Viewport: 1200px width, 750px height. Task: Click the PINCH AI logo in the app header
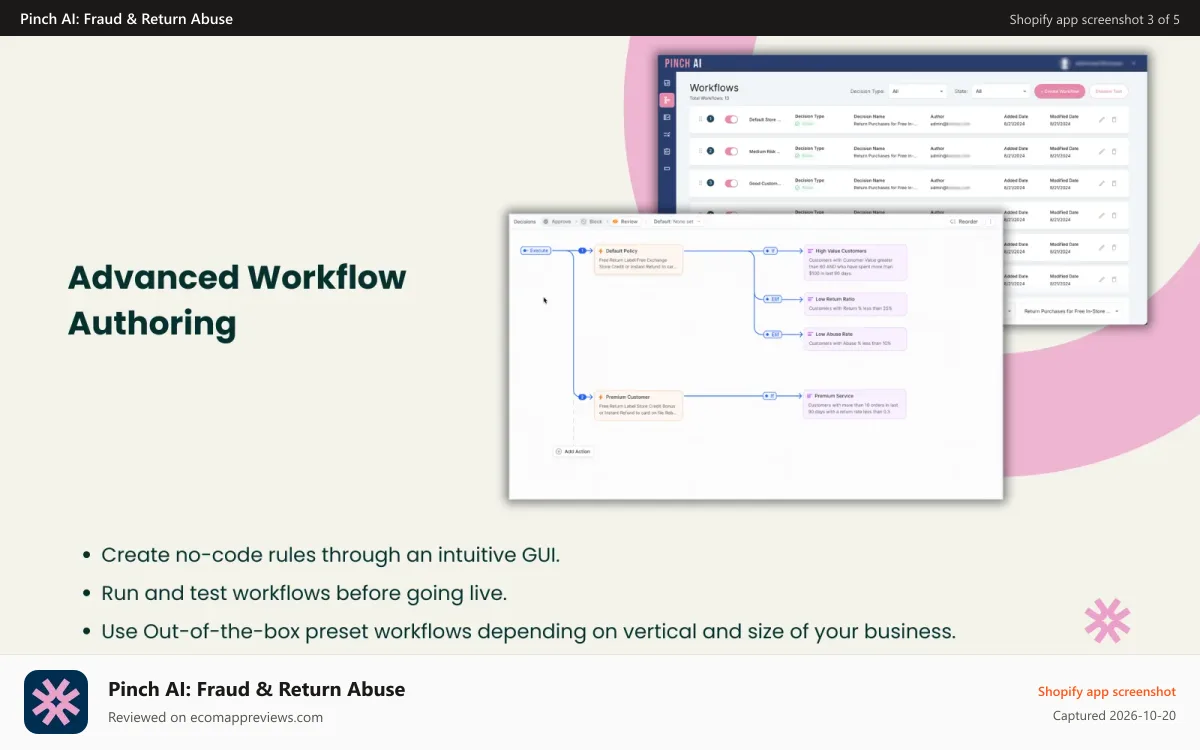[684, 63]
